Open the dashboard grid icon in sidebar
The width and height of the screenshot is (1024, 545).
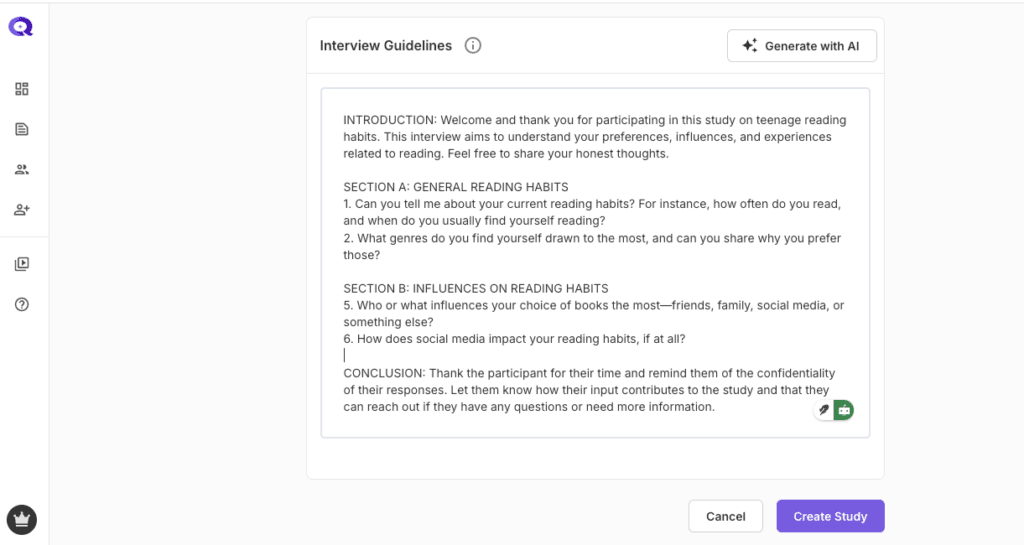22,89
